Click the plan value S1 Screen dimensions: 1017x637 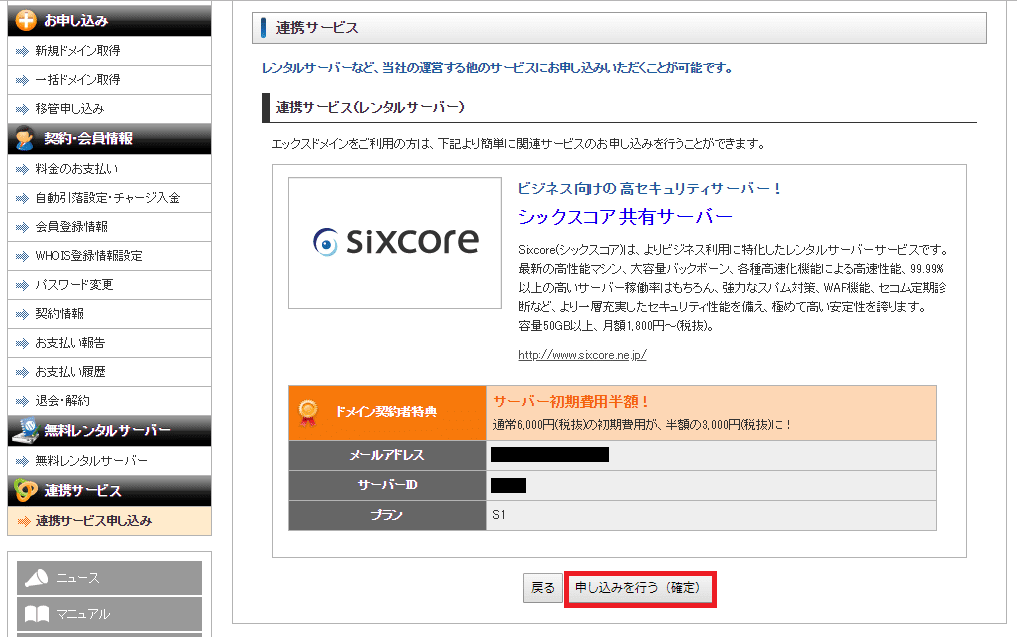(498, 515)
